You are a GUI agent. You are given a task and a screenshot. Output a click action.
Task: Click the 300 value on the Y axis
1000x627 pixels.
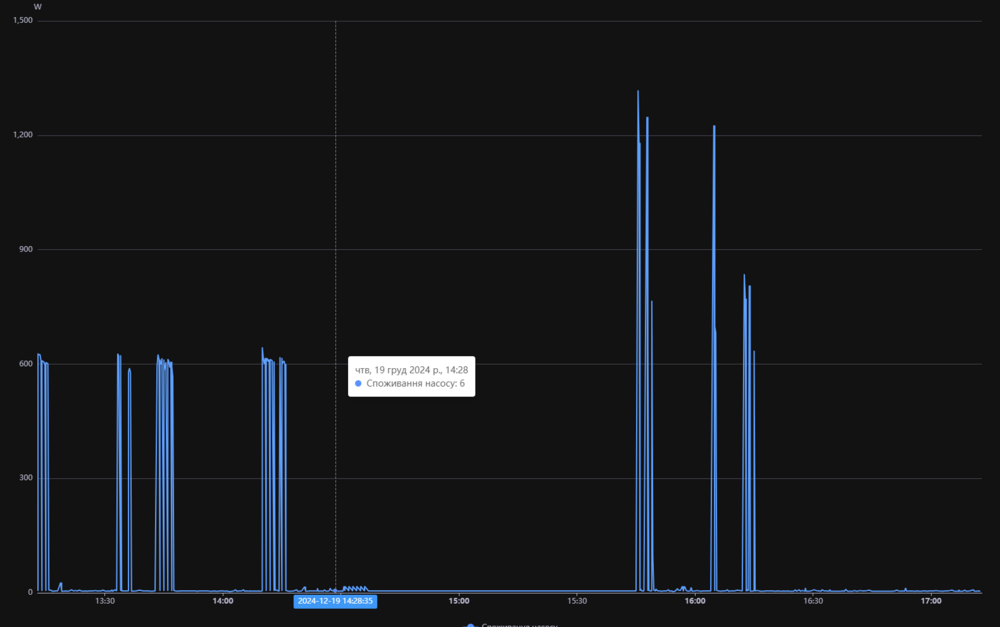(26, 478)
